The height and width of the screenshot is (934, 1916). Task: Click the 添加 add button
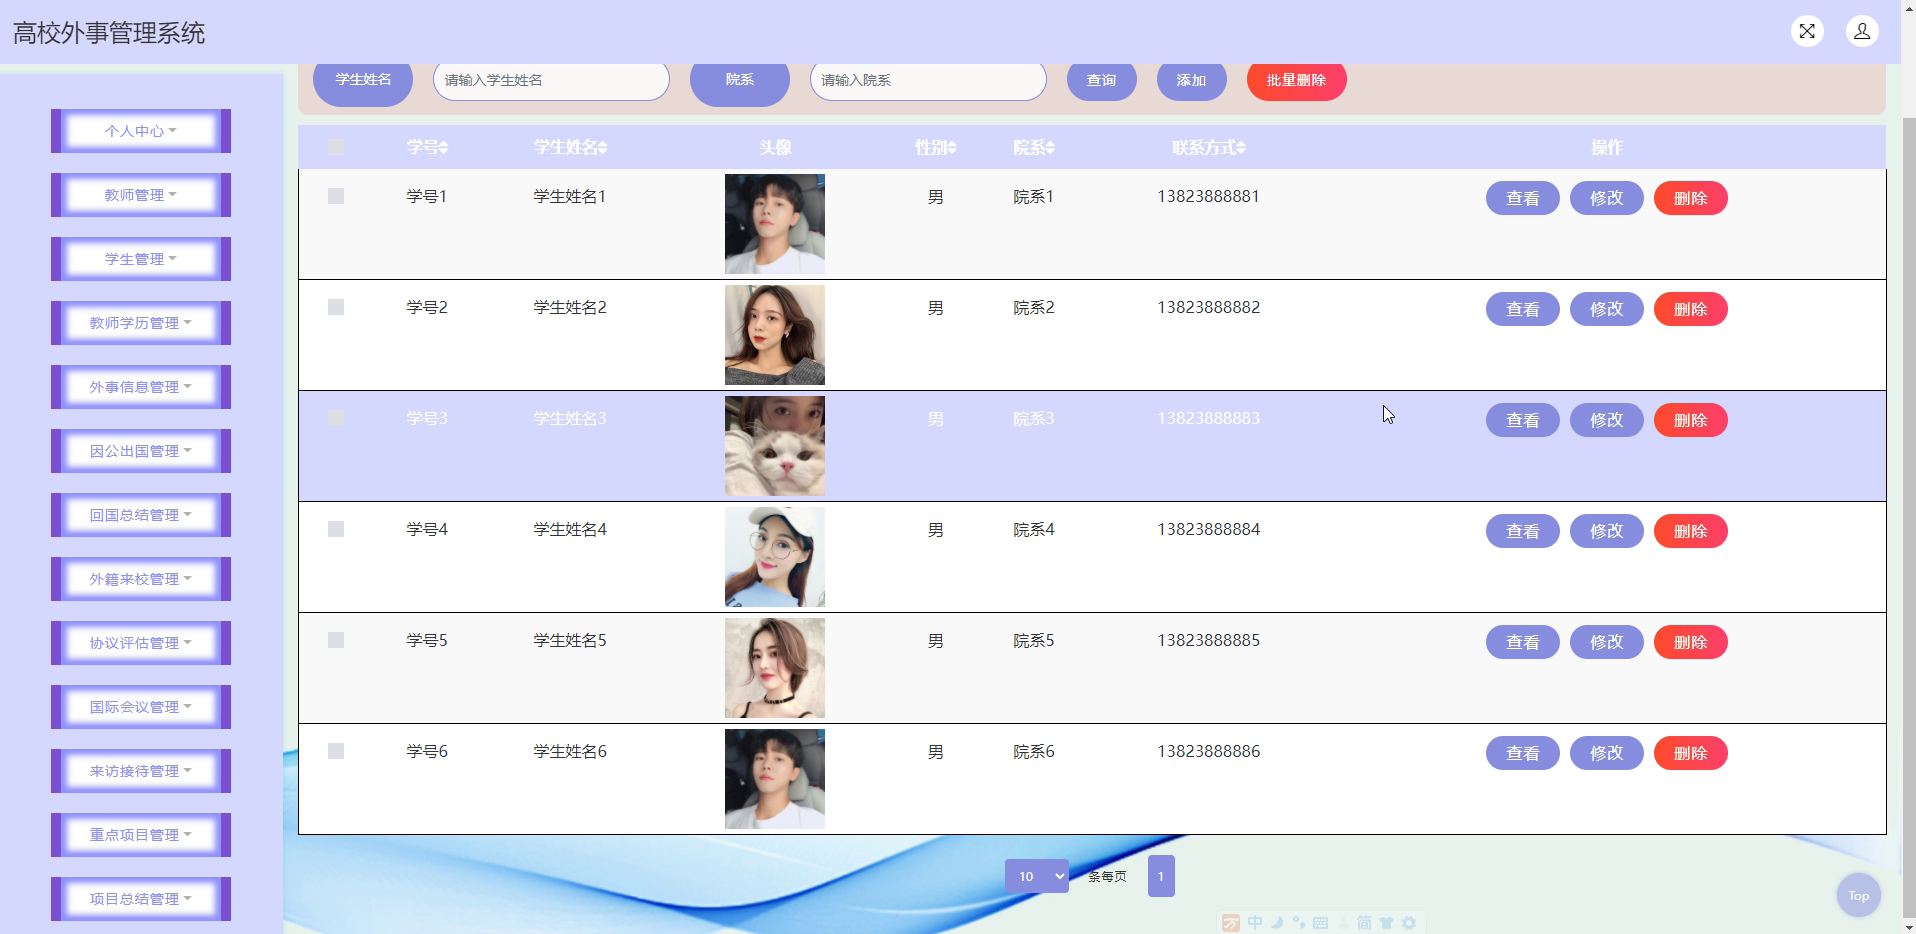pyautogui.click(x=1191, y=80)
